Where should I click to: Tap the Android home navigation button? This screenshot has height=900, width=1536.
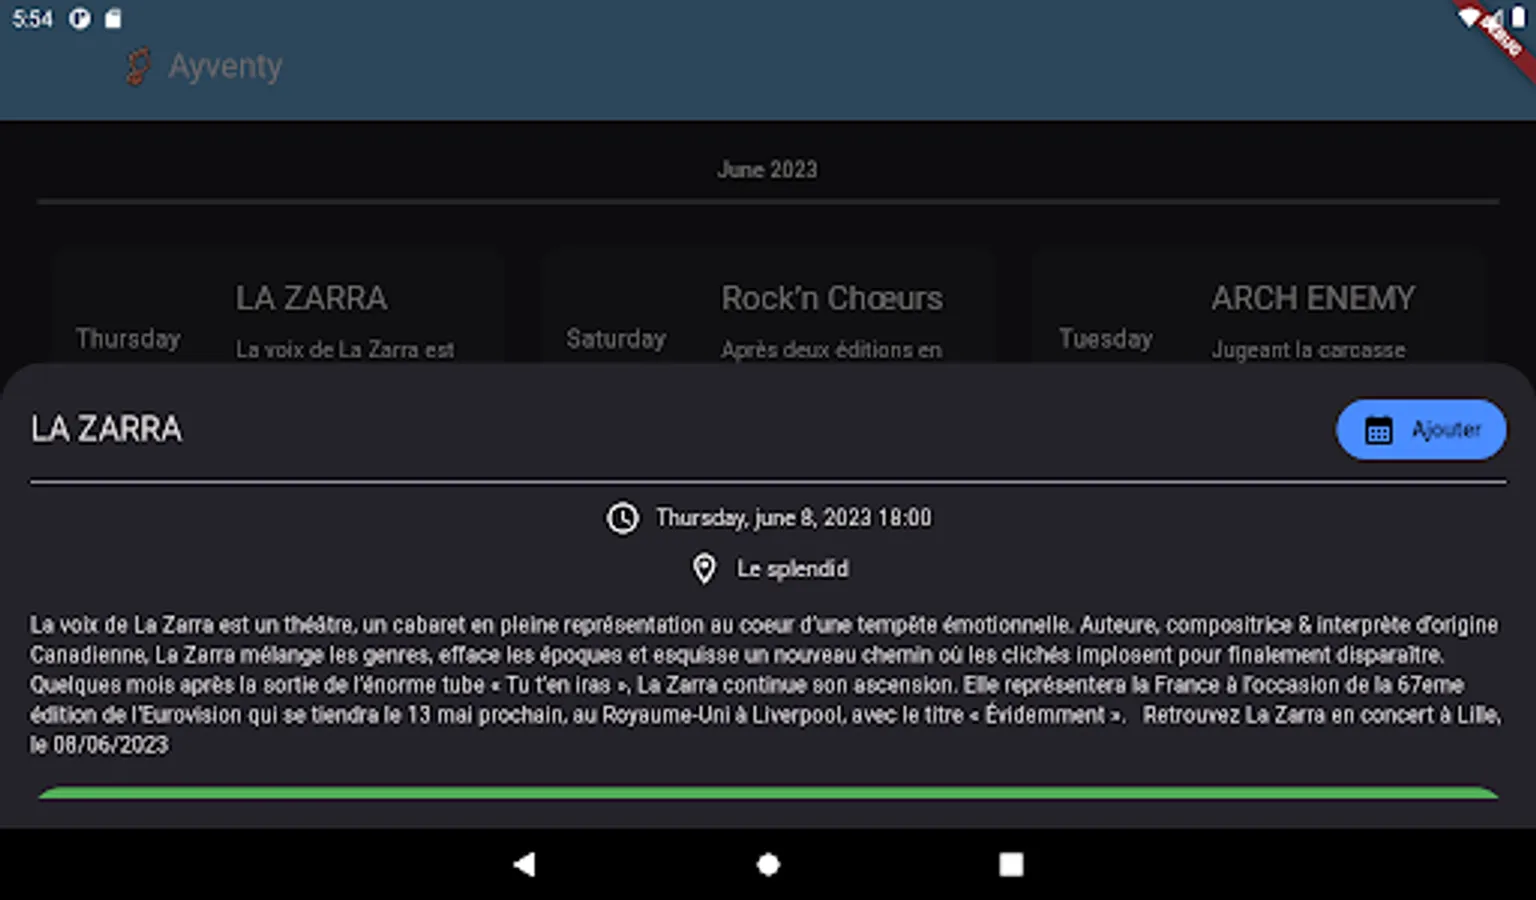tap(768, 864)
